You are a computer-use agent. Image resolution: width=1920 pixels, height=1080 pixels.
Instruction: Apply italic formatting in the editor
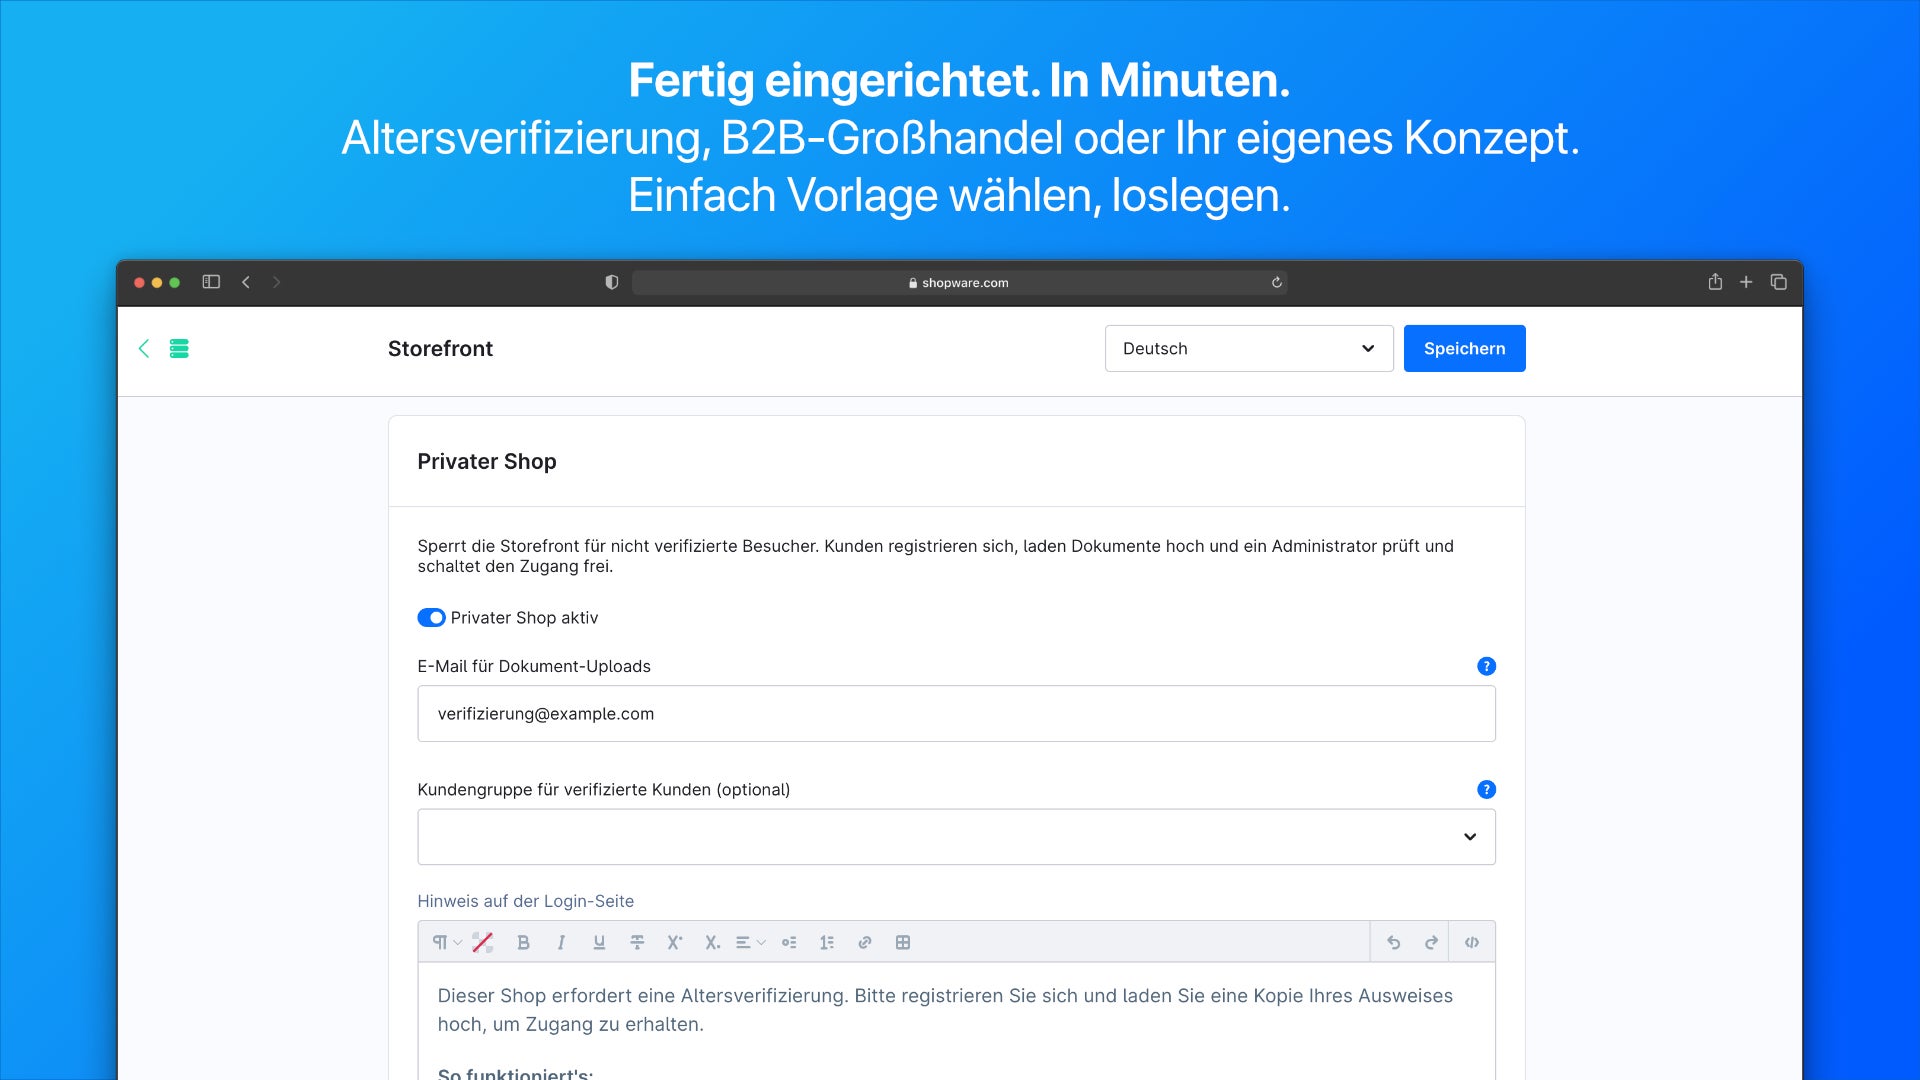tap(561, 941)
